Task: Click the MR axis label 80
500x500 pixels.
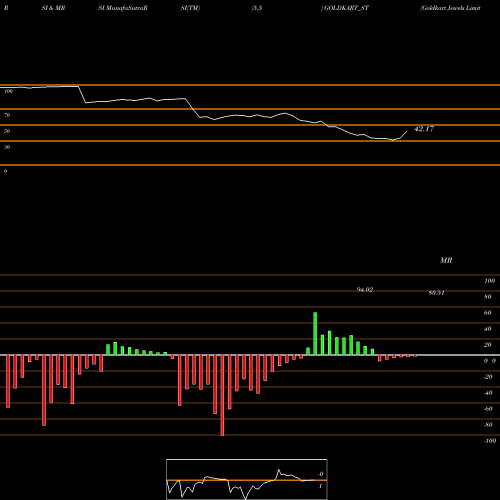Action: (487, 297)
